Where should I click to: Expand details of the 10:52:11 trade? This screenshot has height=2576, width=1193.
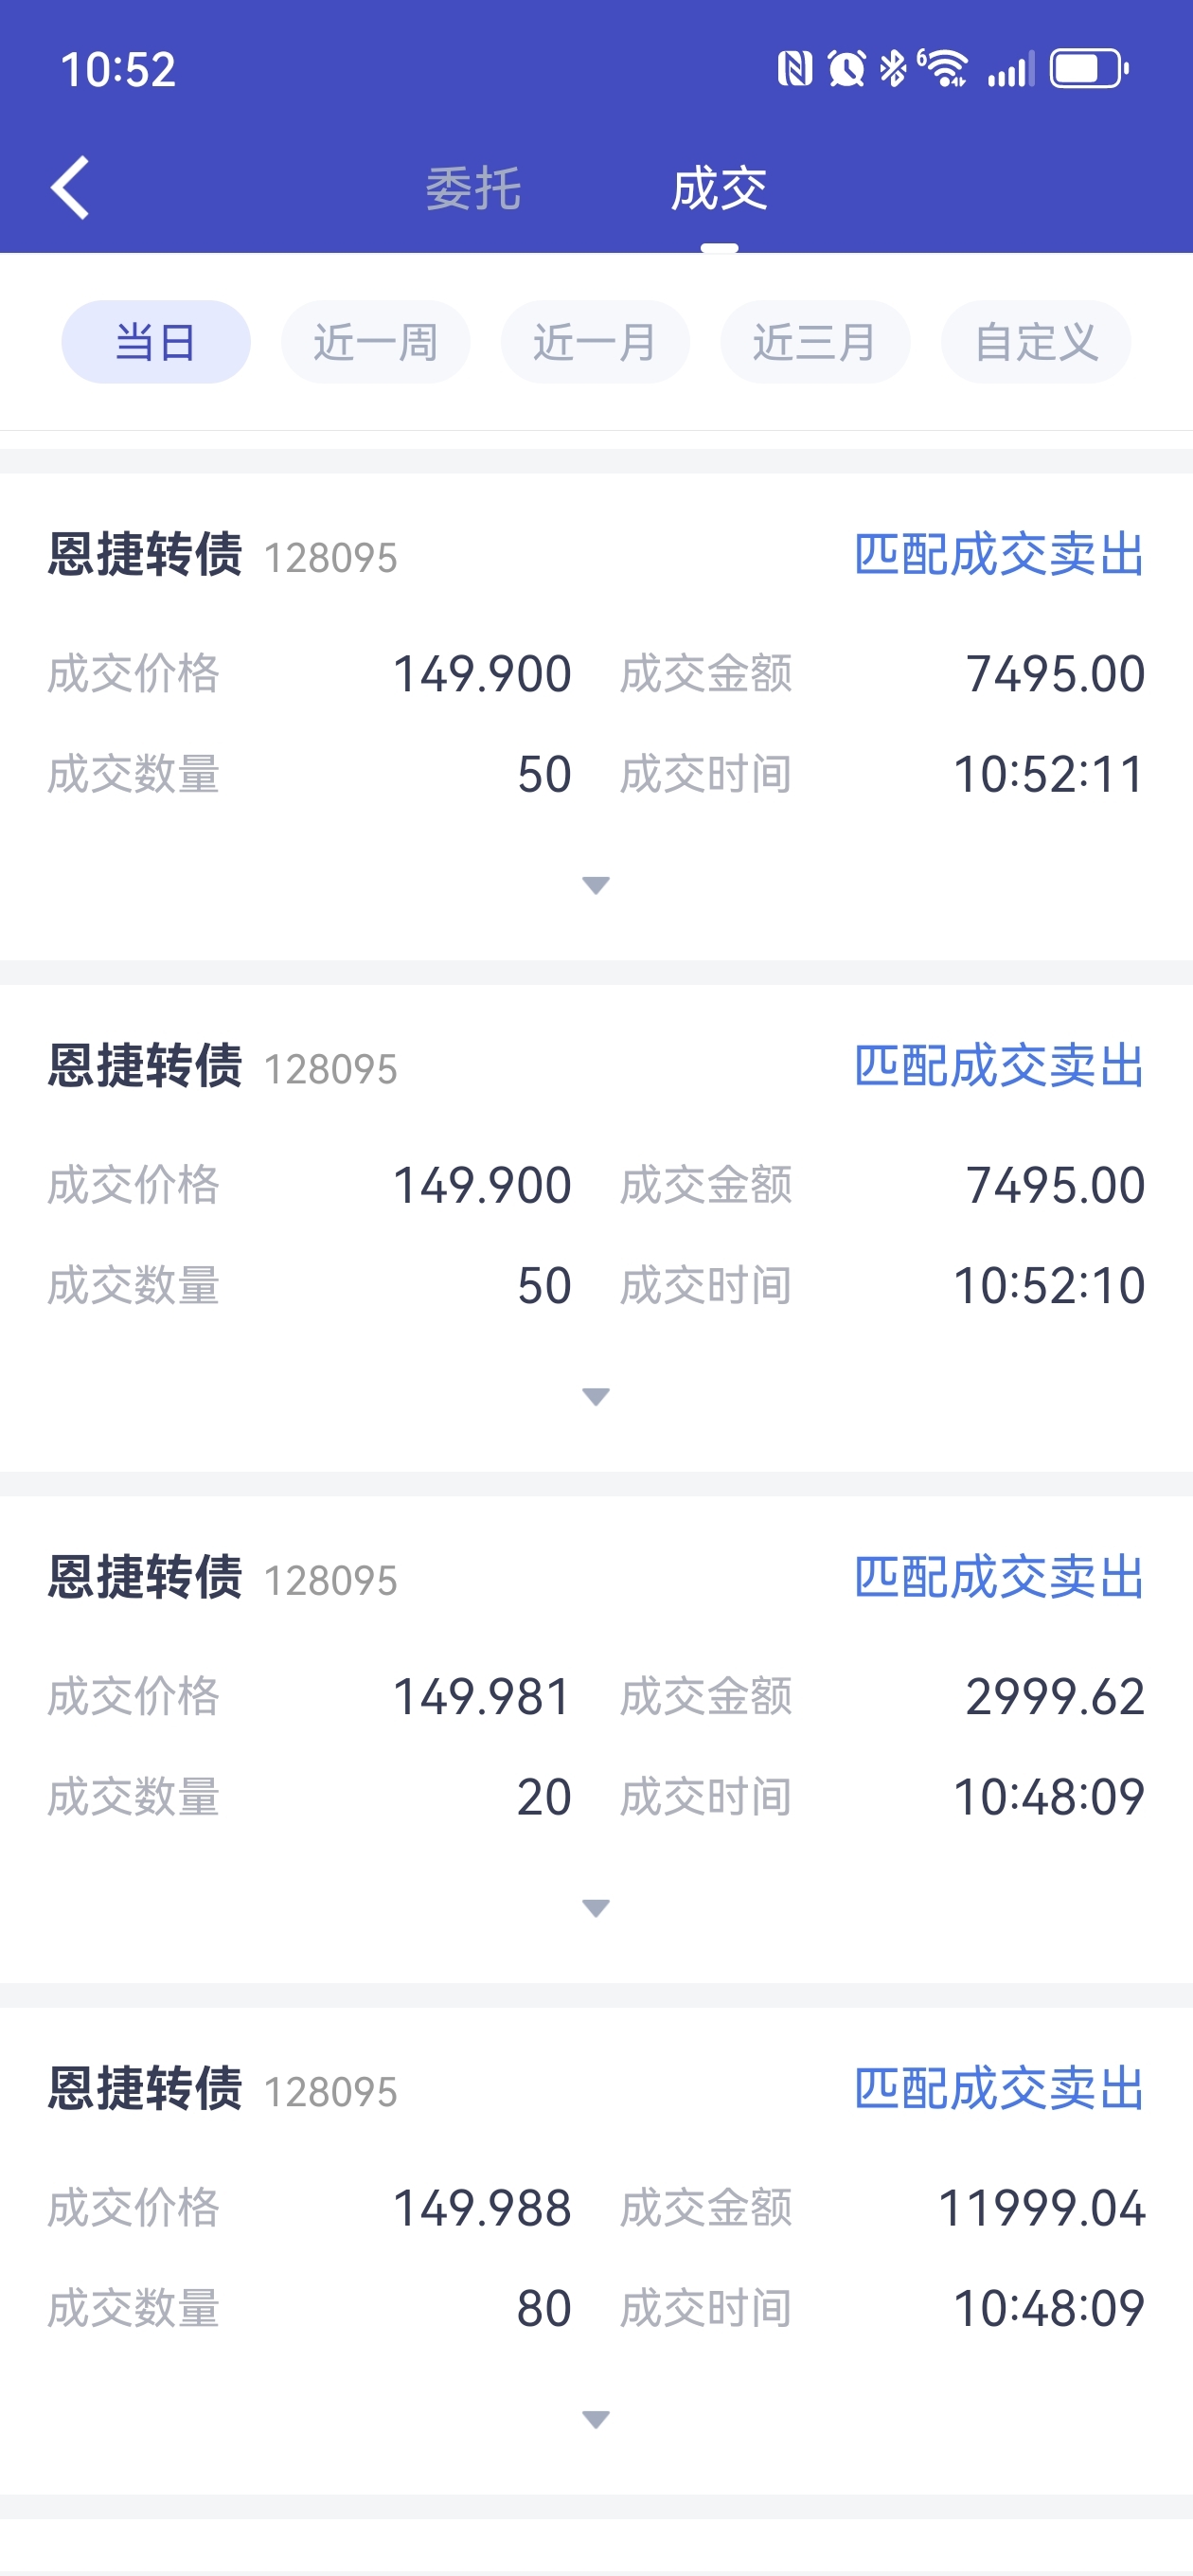[x=596, y=885]
